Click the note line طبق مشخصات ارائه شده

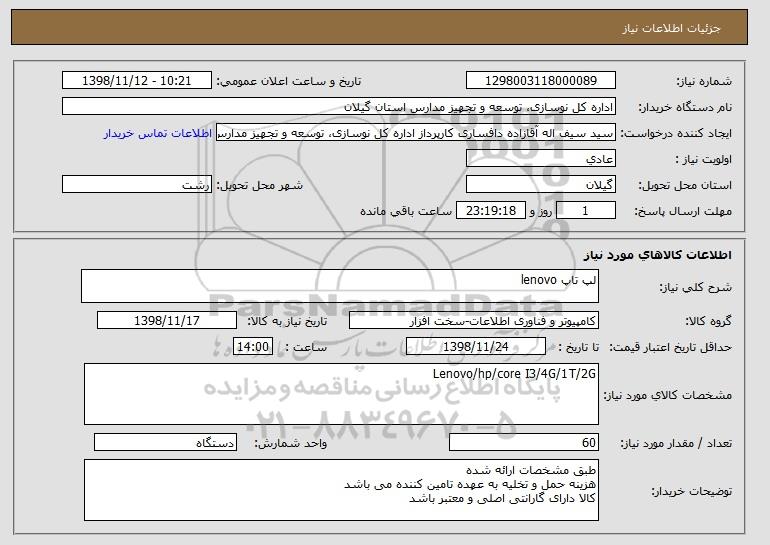point(531,470)
